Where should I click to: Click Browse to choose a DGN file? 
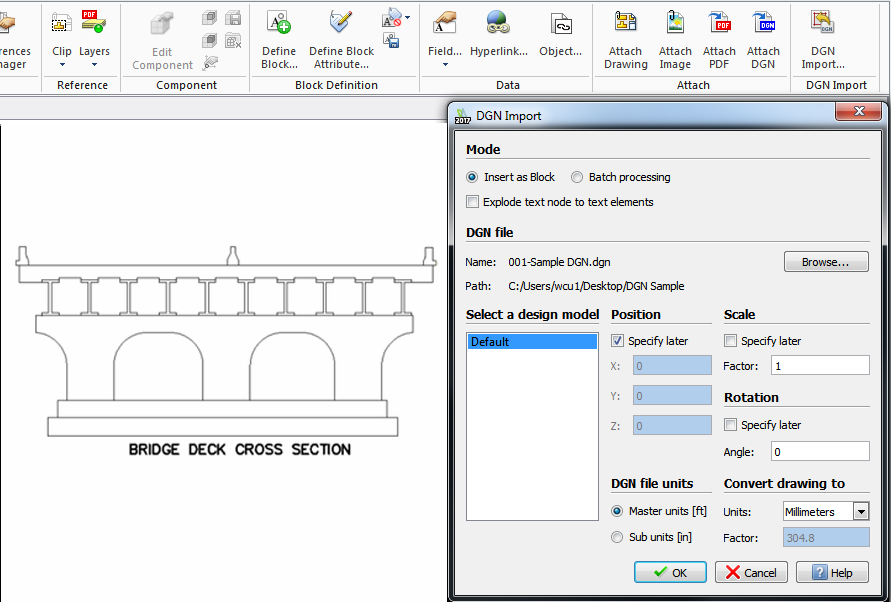coord(826,261)
